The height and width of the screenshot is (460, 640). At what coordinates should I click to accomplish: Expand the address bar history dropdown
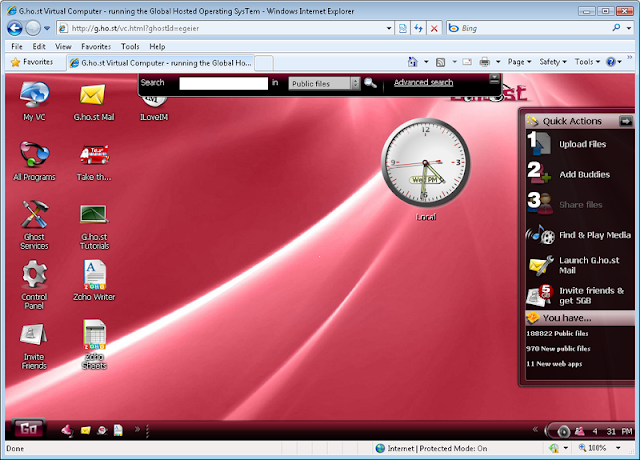point(389,28)
